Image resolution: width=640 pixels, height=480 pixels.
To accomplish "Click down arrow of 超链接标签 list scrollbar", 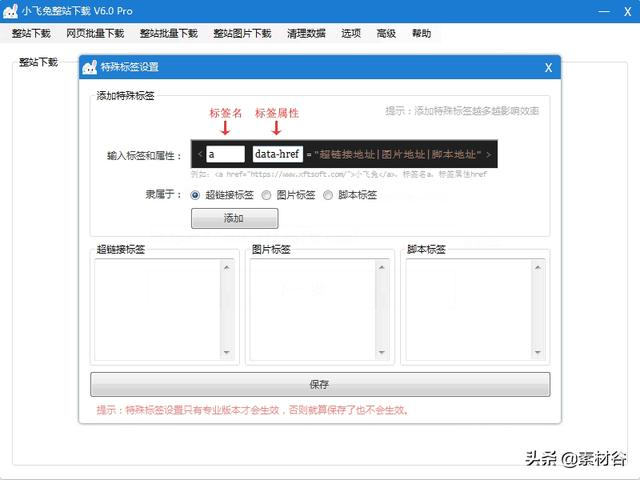I will click(227, 352).
